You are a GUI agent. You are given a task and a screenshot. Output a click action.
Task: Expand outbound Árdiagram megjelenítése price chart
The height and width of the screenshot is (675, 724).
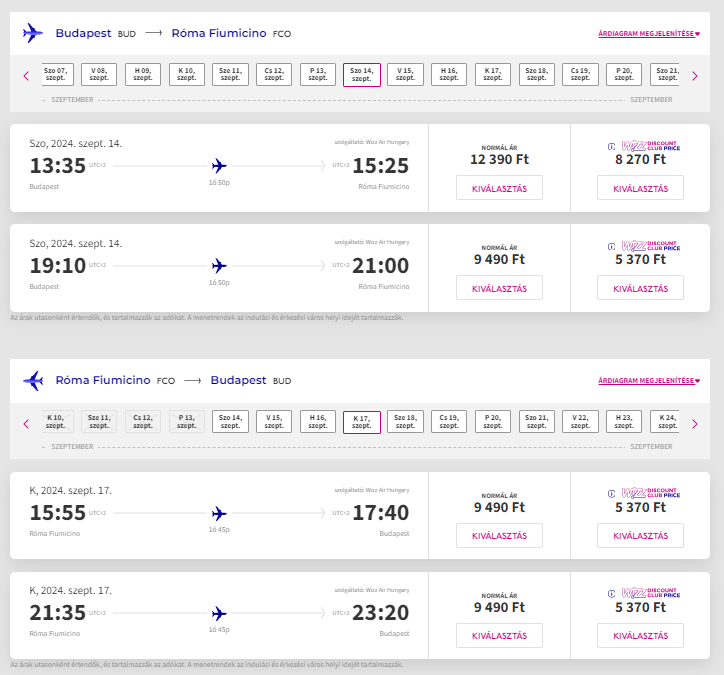pos(649,33)
